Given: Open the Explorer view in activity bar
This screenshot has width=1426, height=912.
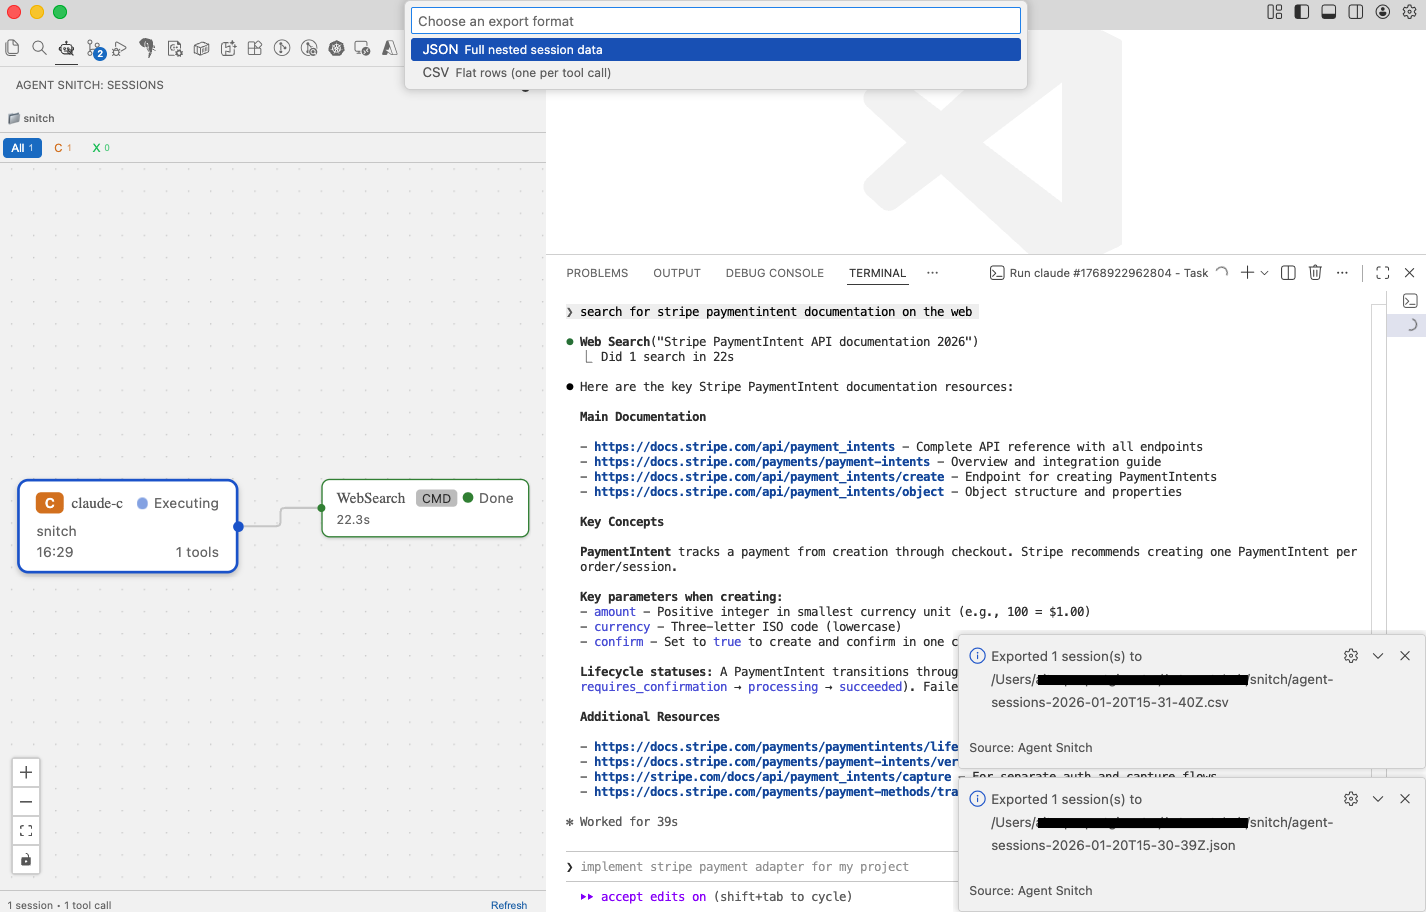Looking at the screenshot, I should 12,48.
